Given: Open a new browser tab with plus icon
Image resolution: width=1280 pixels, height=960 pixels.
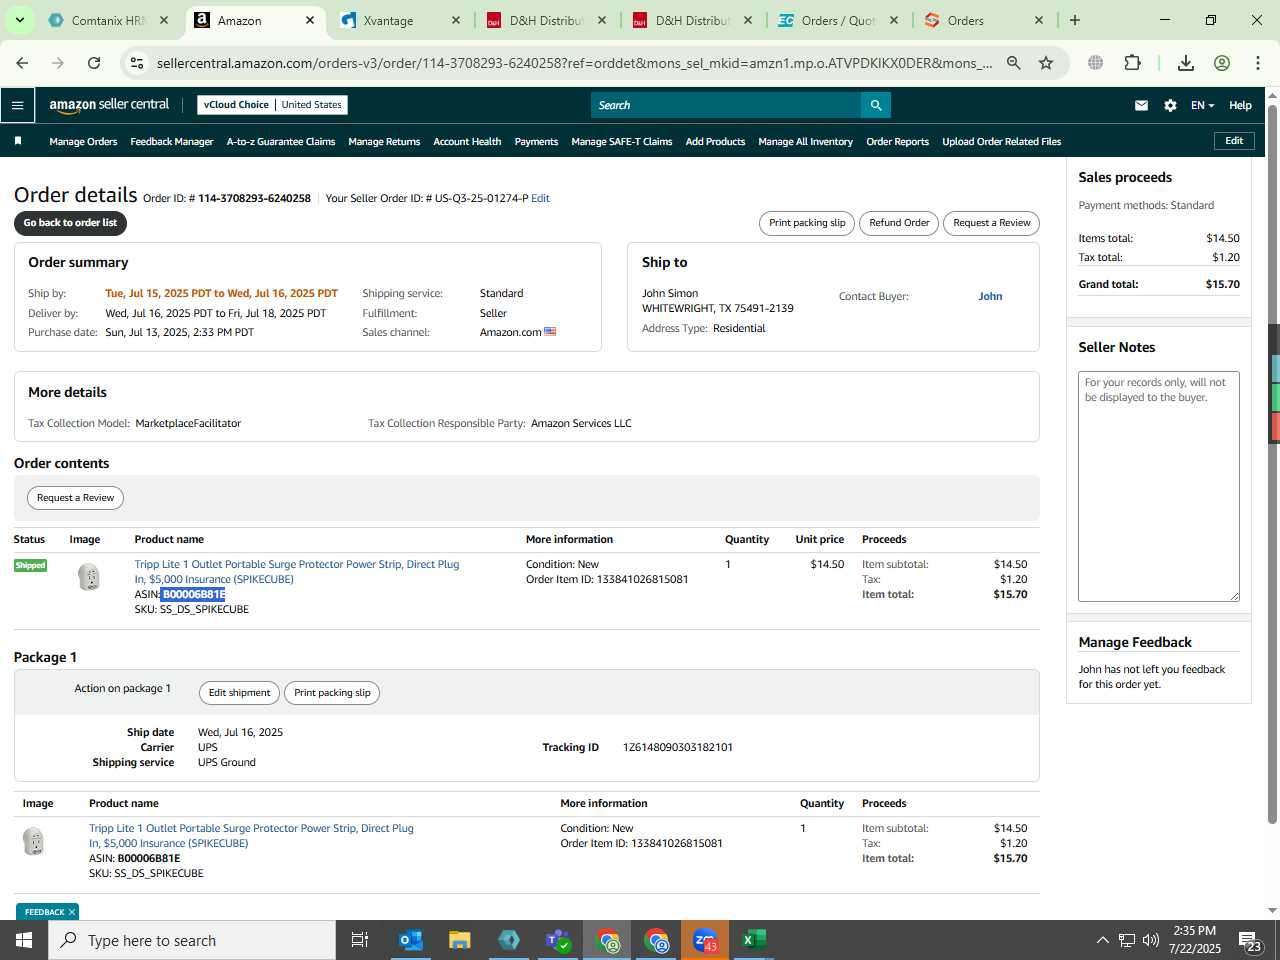Looking at the screenshot, I should [1075, 20].
